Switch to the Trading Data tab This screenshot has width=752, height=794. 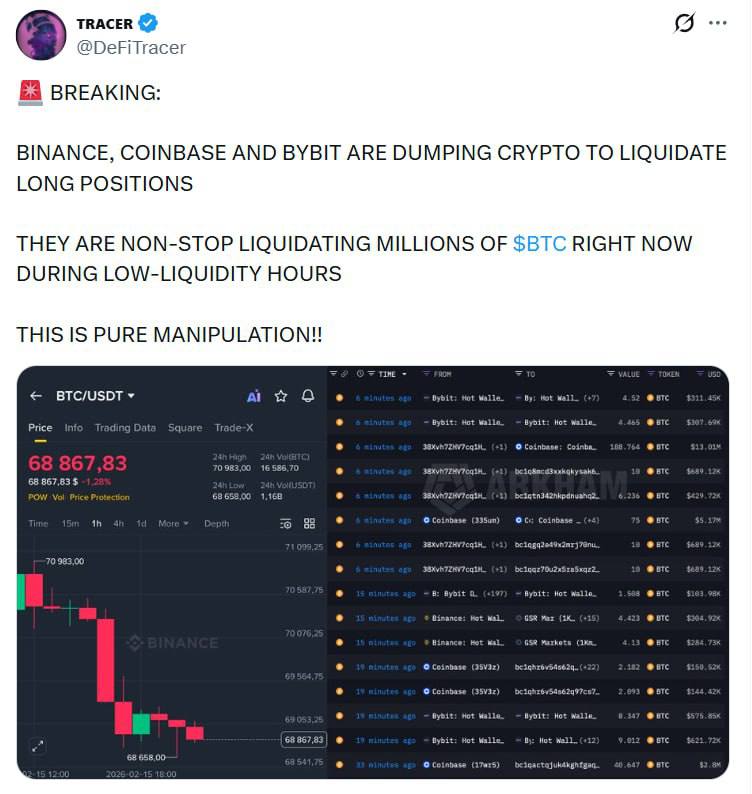[x=125, y=428]
